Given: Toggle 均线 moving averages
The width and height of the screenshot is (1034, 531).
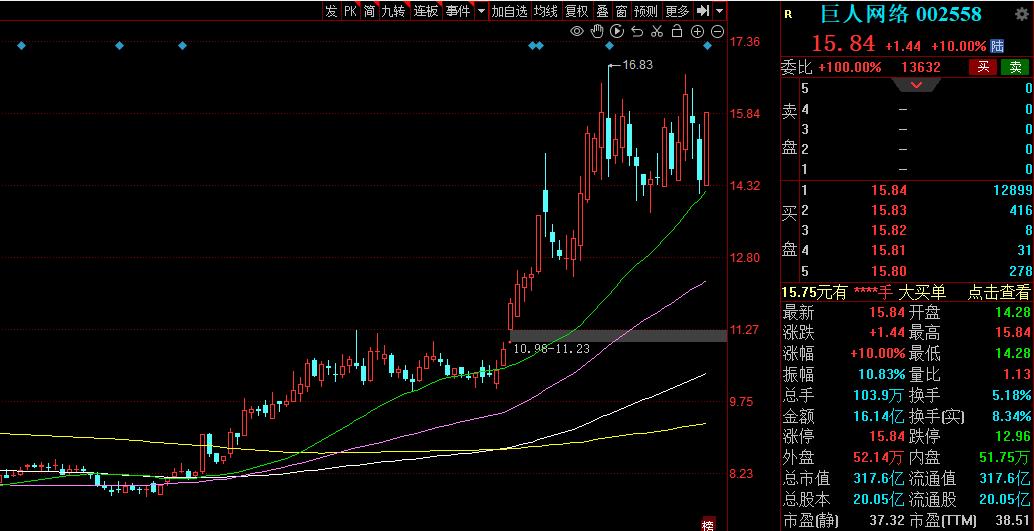Looking at the screenshot, I should pyautogui.click(x=546, y=11).
